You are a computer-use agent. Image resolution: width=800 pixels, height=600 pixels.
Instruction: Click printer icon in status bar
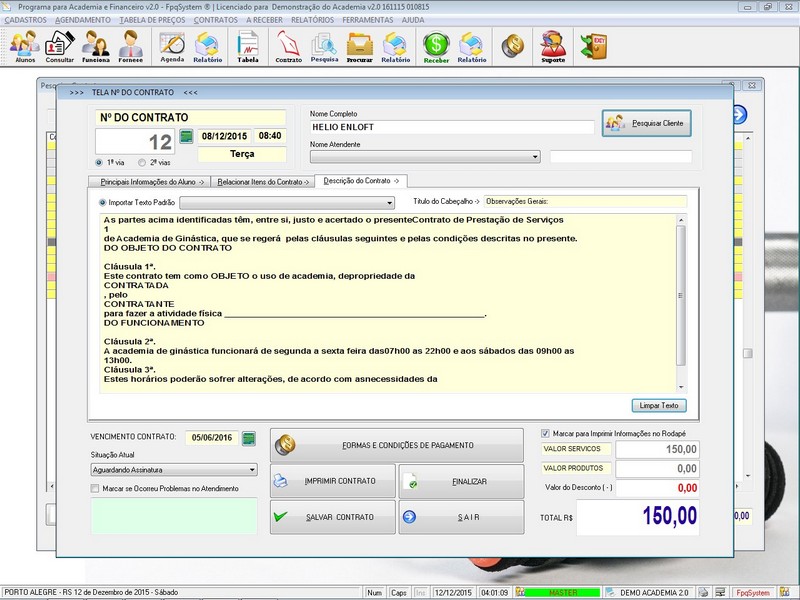pos(704,592)
